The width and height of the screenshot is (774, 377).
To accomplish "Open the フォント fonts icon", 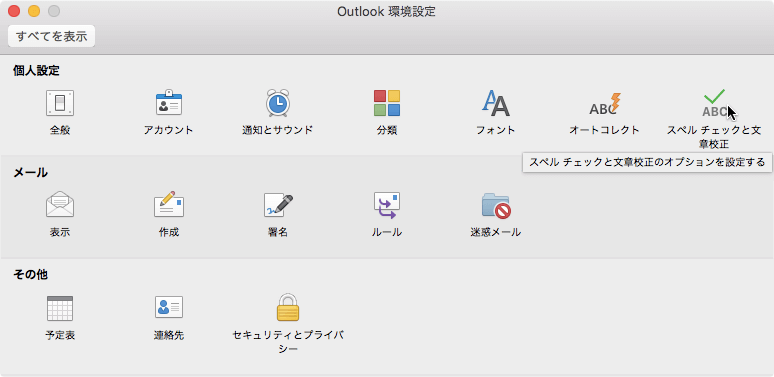I will click(496, 103).
